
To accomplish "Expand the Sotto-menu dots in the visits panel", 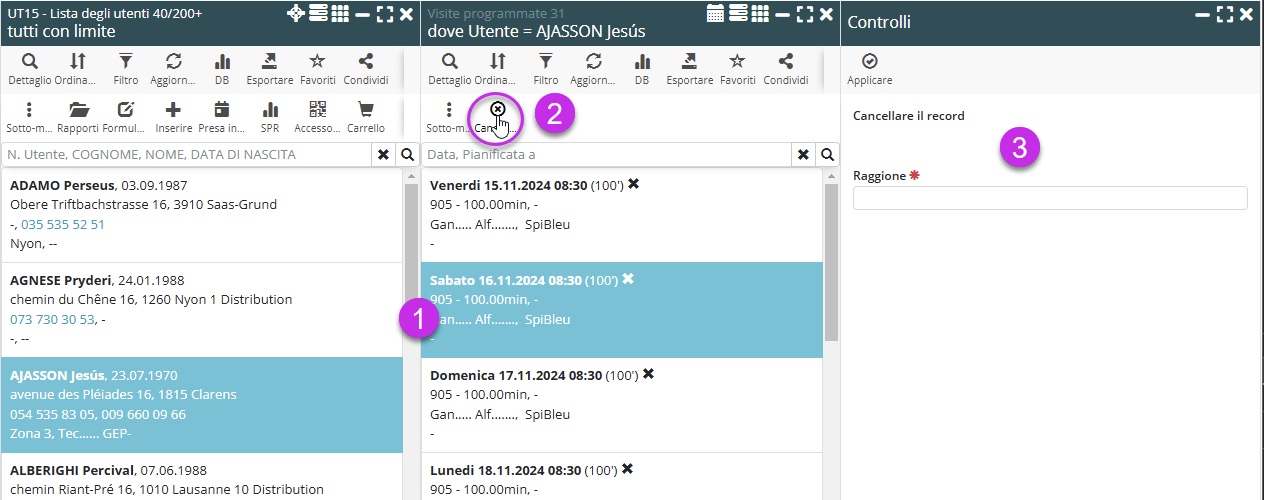I will [449, 110].
